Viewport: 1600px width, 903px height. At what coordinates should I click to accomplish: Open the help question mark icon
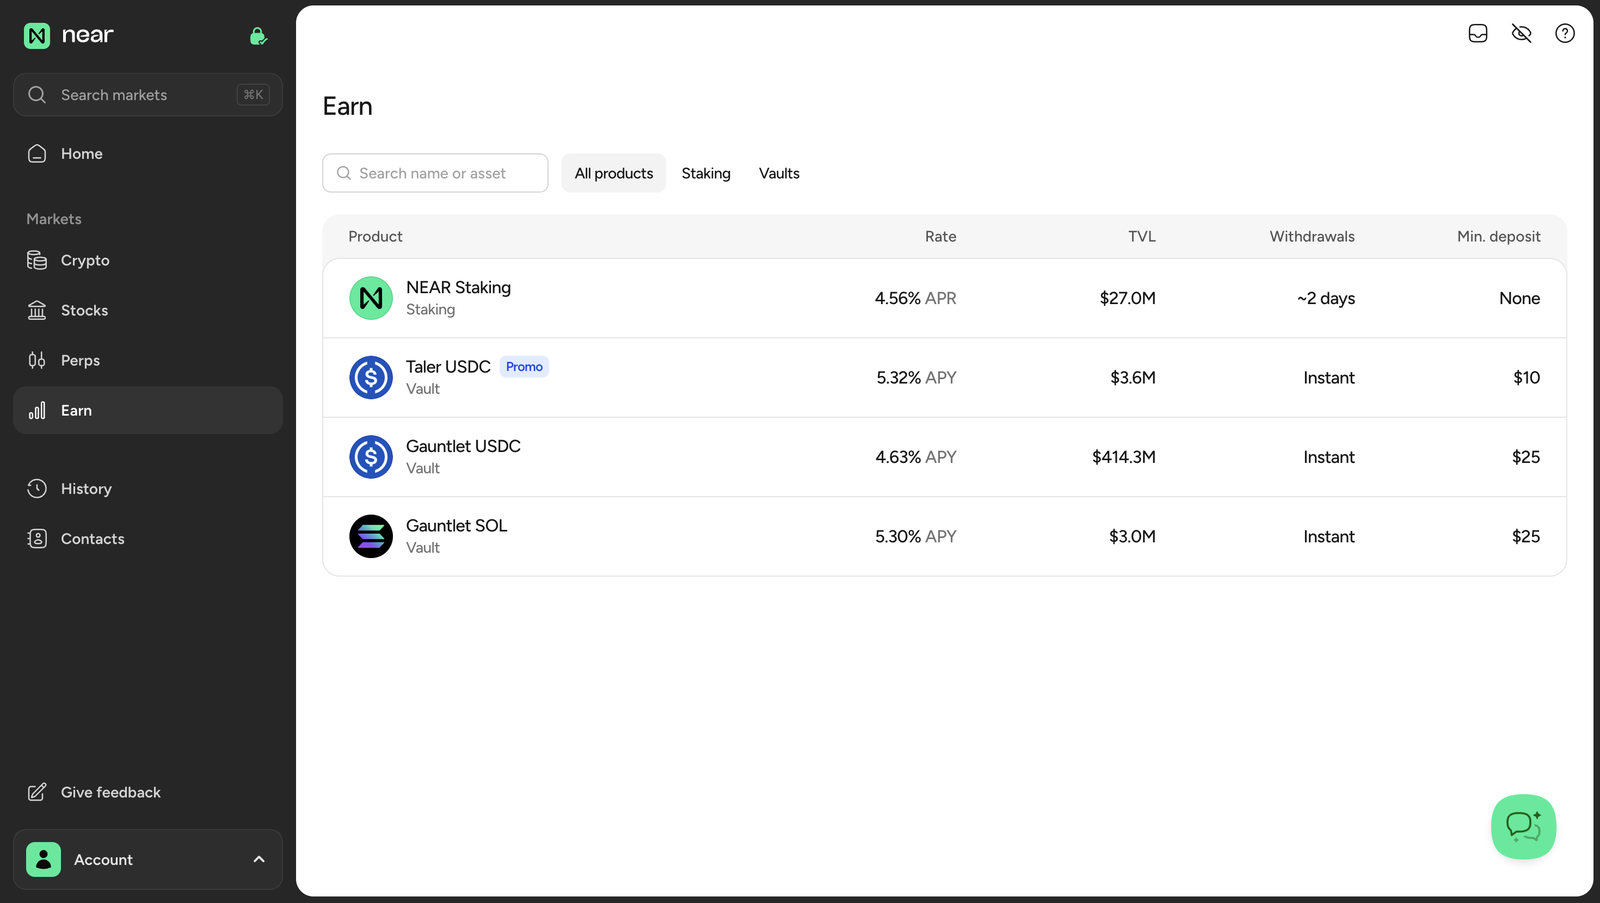point(1565,33)
